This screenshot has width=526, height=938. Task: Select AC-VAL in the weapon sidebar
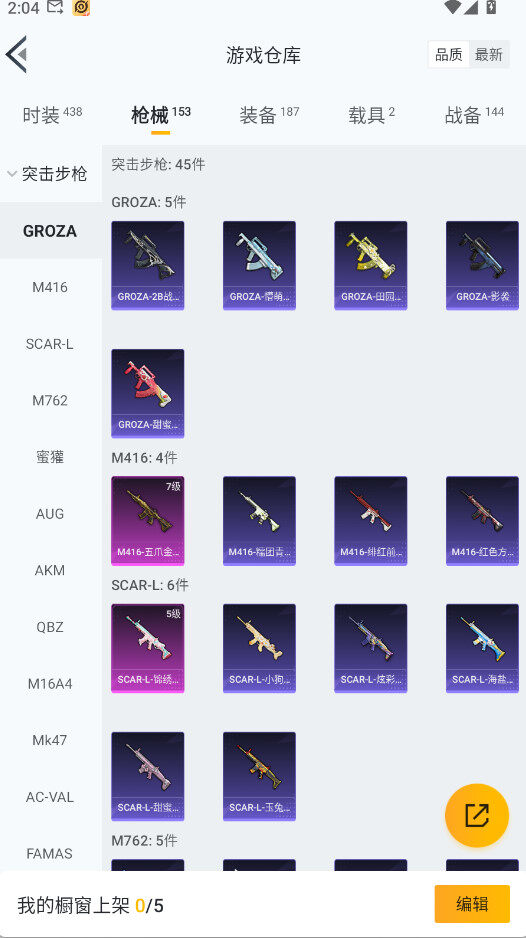click(x=50, y=797)
